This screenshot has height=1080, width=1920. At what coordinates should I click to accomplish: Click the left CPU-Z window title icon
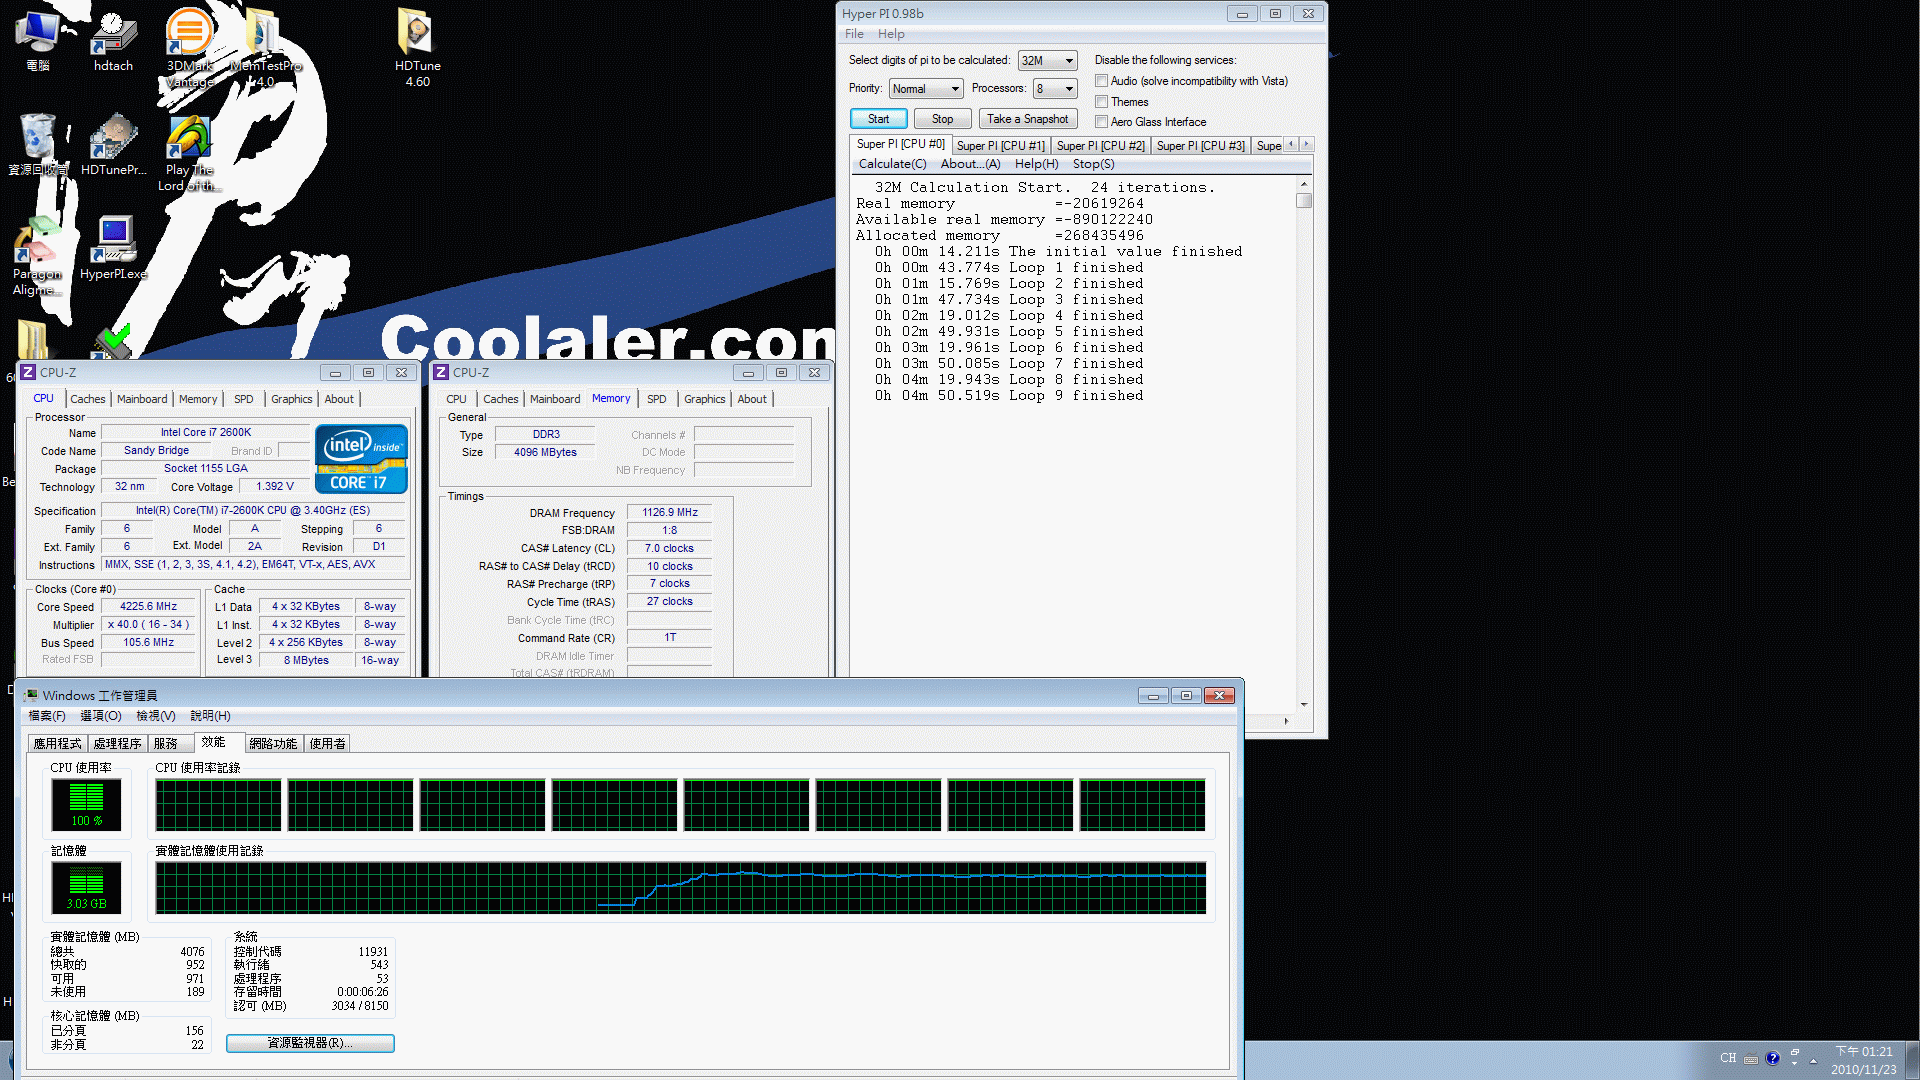pyautogui.click(x=28, y=372)
